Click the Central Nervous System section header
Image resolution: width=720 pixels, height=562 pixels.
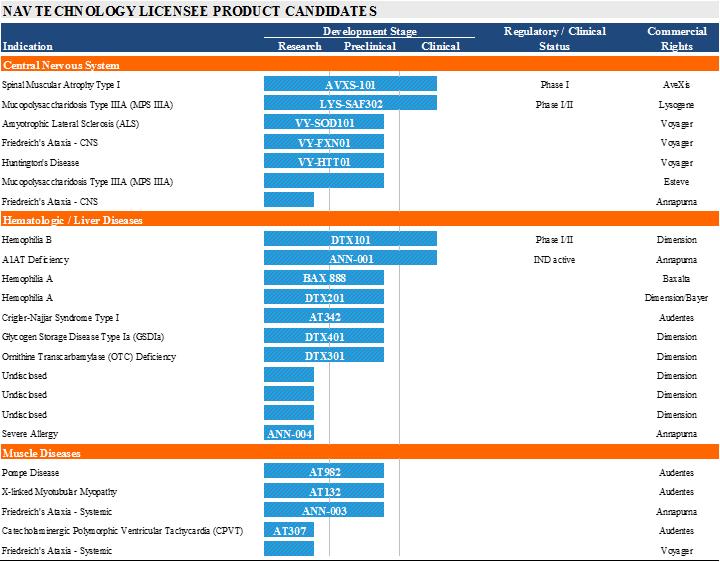click(x=60, y=65)
